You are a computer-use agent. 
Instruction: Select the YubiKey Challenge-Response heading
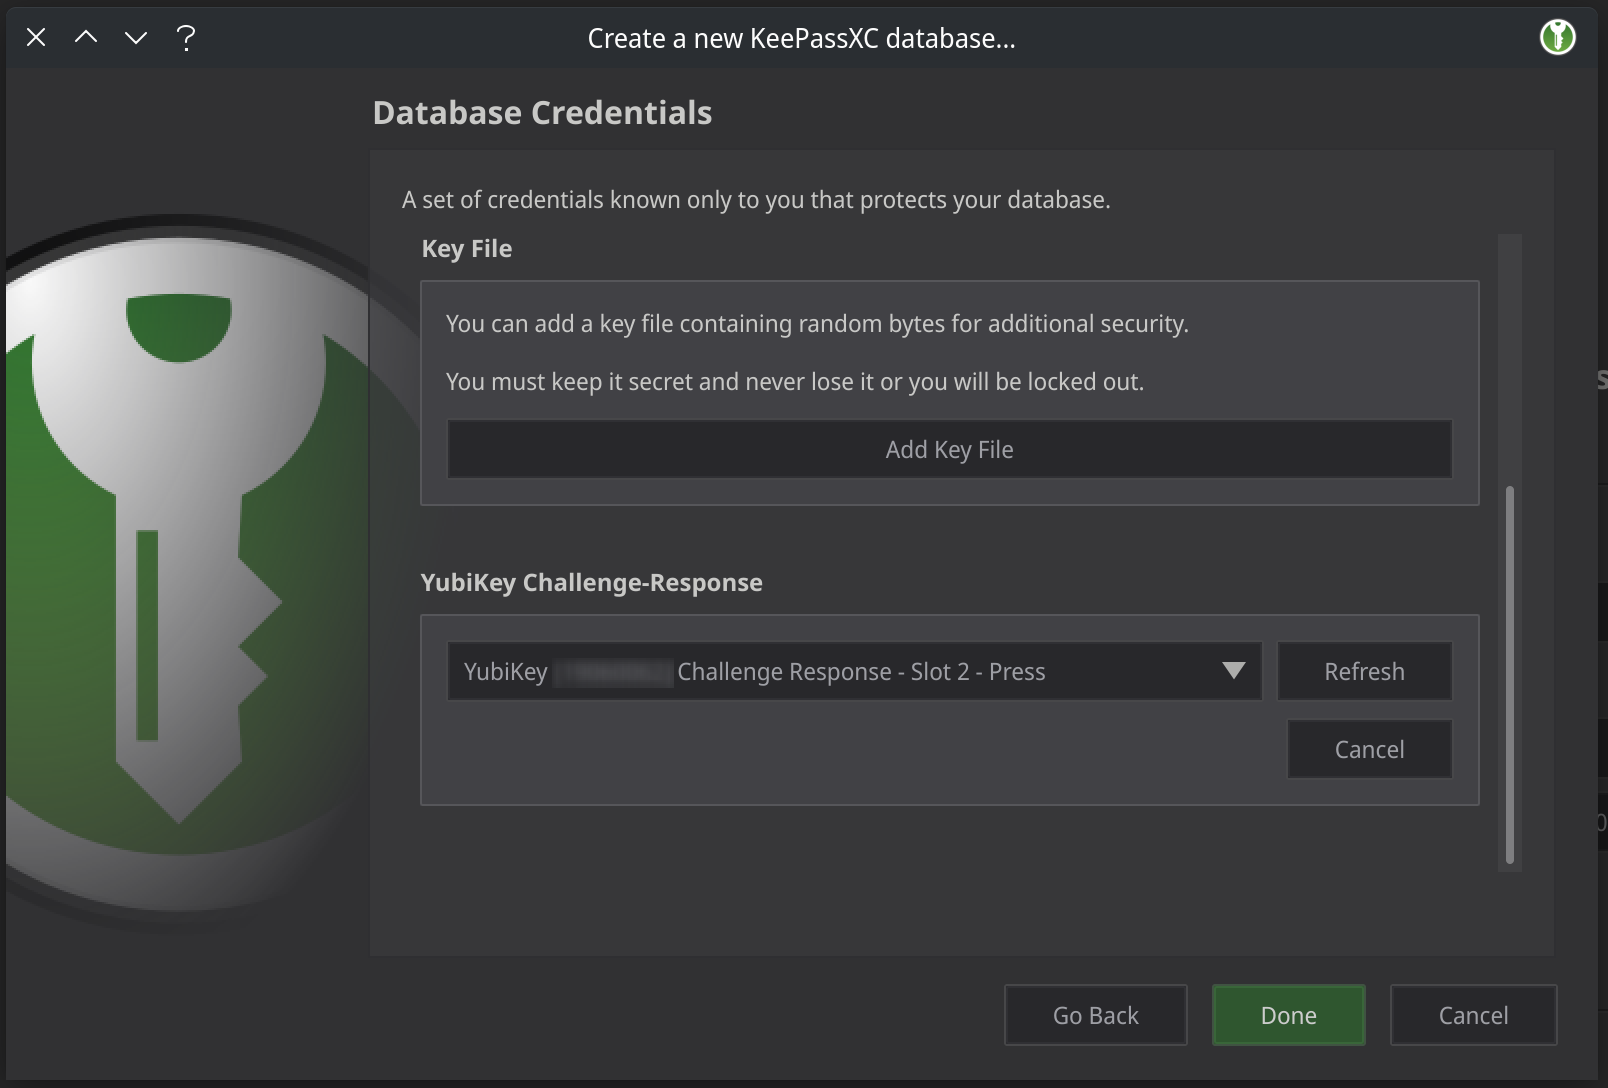(592, 582)
